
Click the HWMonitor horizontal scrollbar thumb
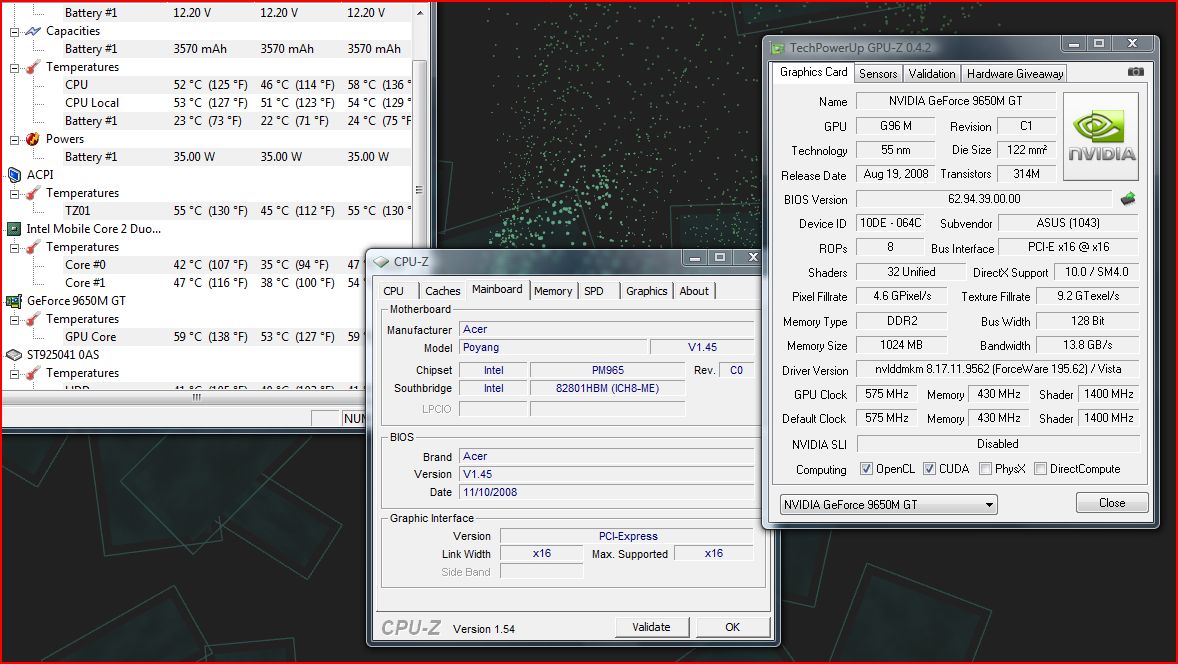(196, 397)
